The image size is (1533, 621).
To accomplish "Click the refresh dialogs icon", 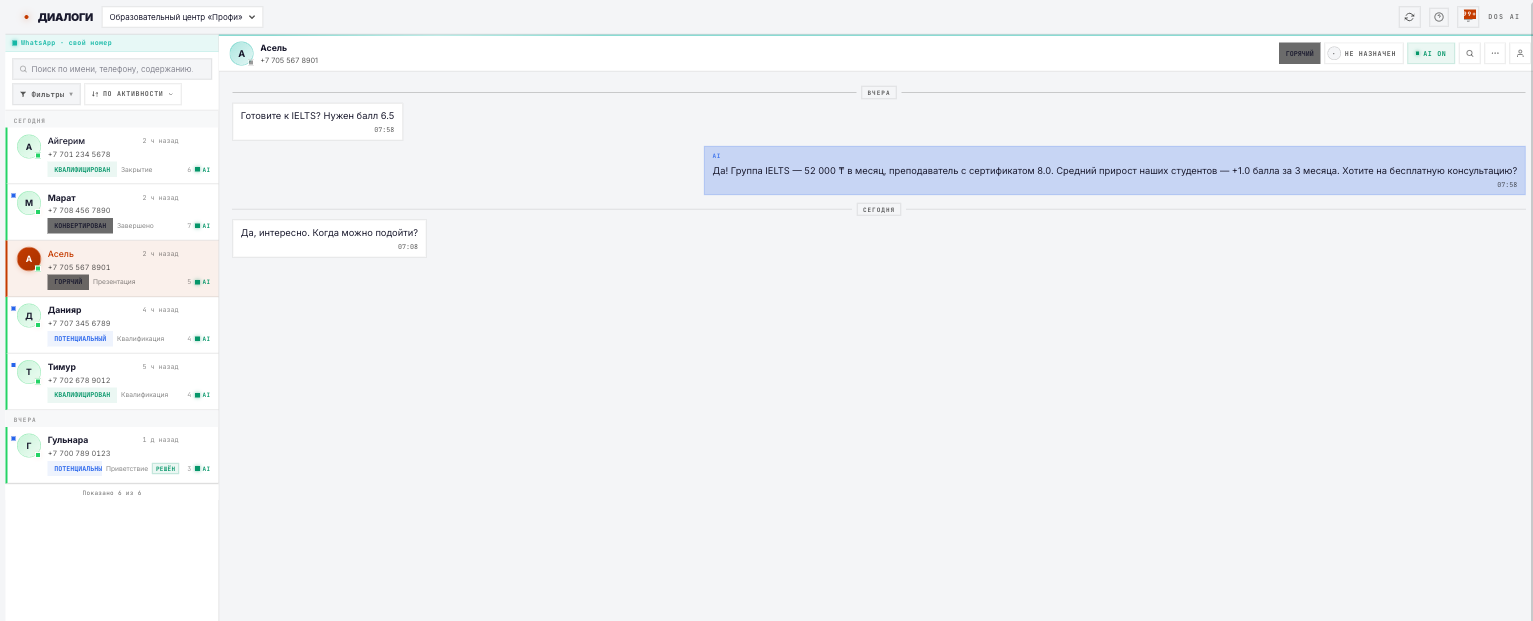I will point(1410,16).
